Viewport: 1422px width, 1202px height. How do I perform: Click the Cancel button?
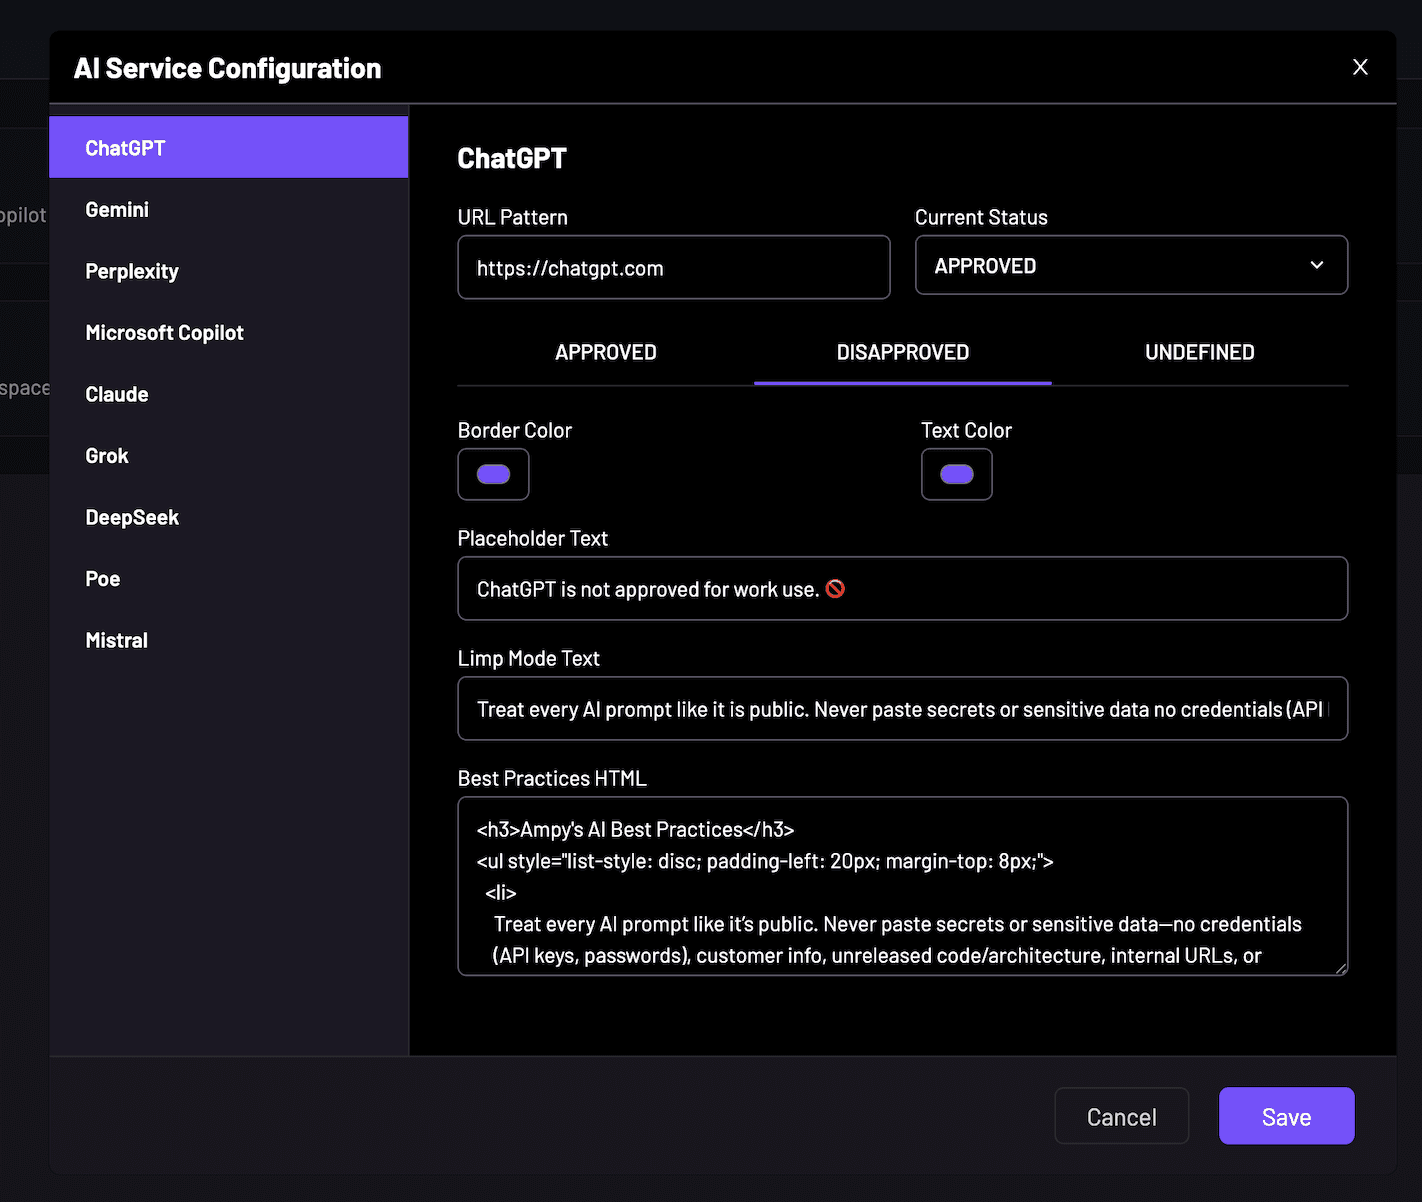tap(1122, 1116)
